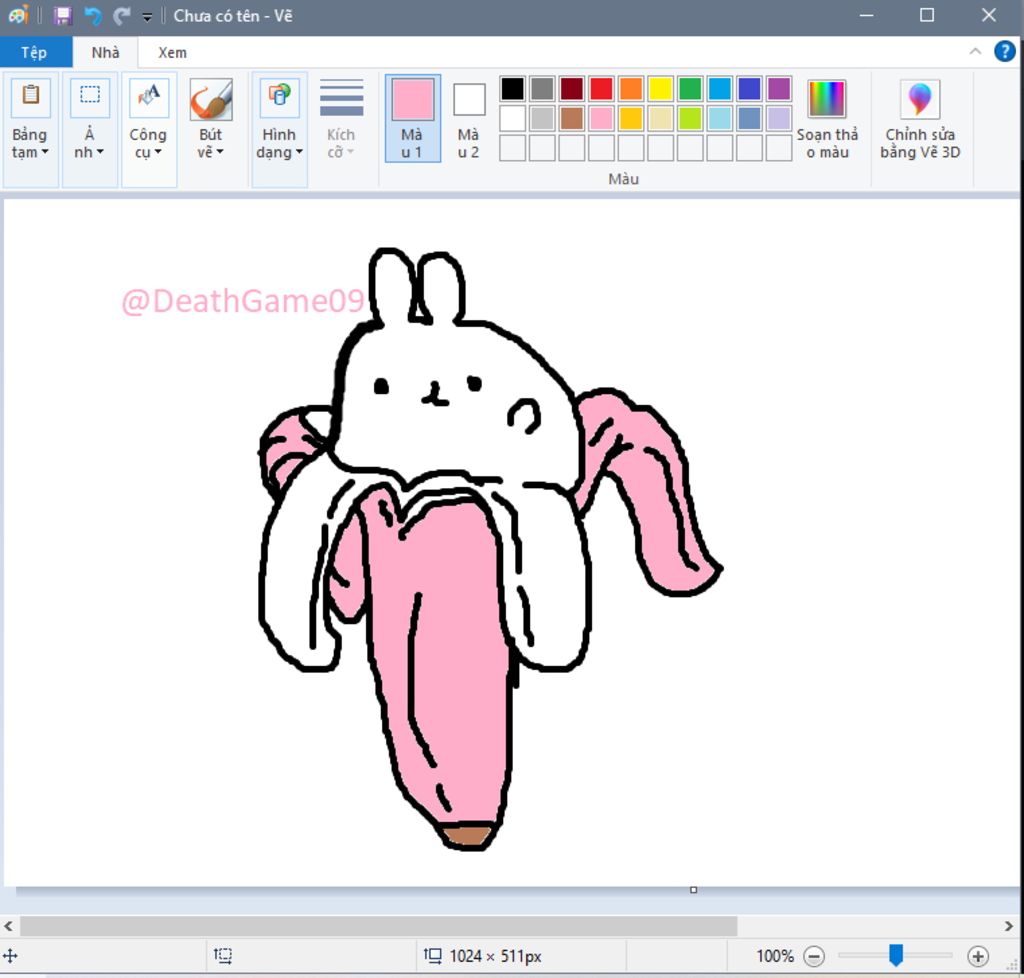The width and height of the screenshot is (1024, 978).
Task: Pick the lavender color swatch
Action: 778,118
